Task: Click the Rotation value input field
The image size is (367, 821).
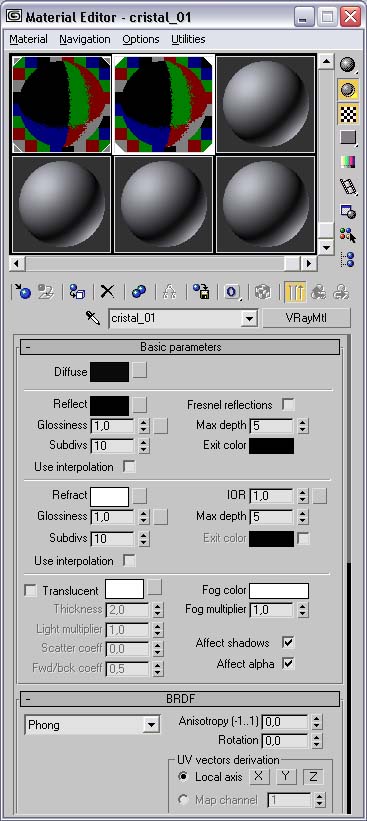Action: tap(285, 741)
